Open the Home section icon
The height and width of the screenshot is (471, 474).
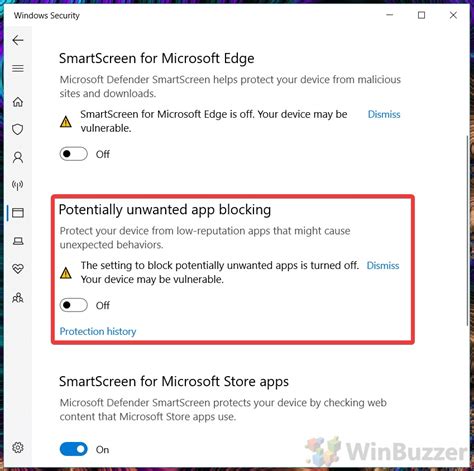[x=18, y=102]
